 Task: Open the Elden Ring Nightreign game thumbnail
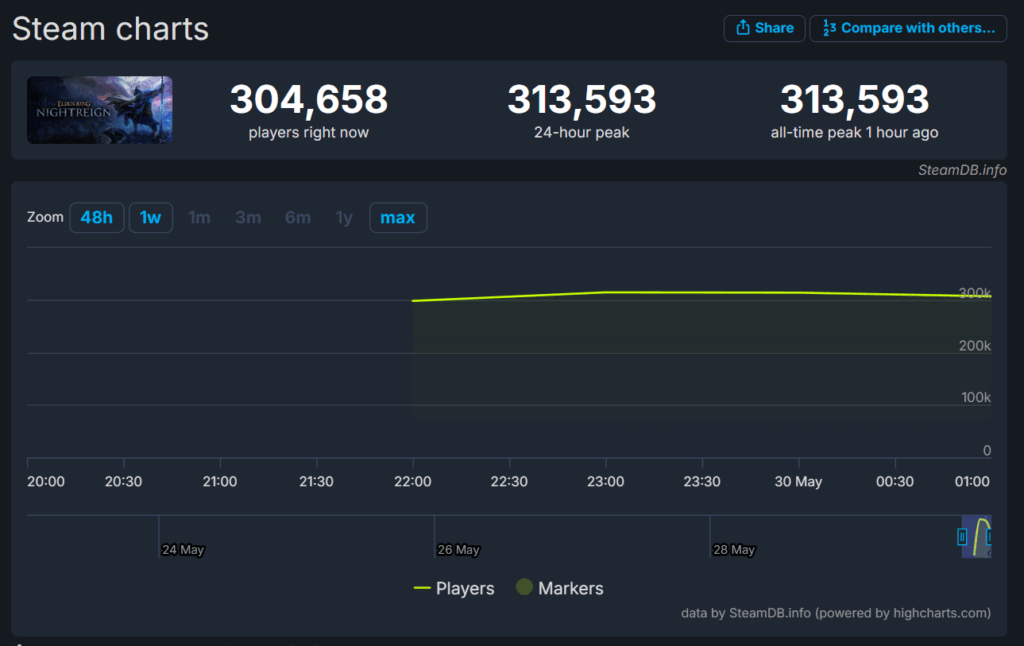[x=99, y=110]
